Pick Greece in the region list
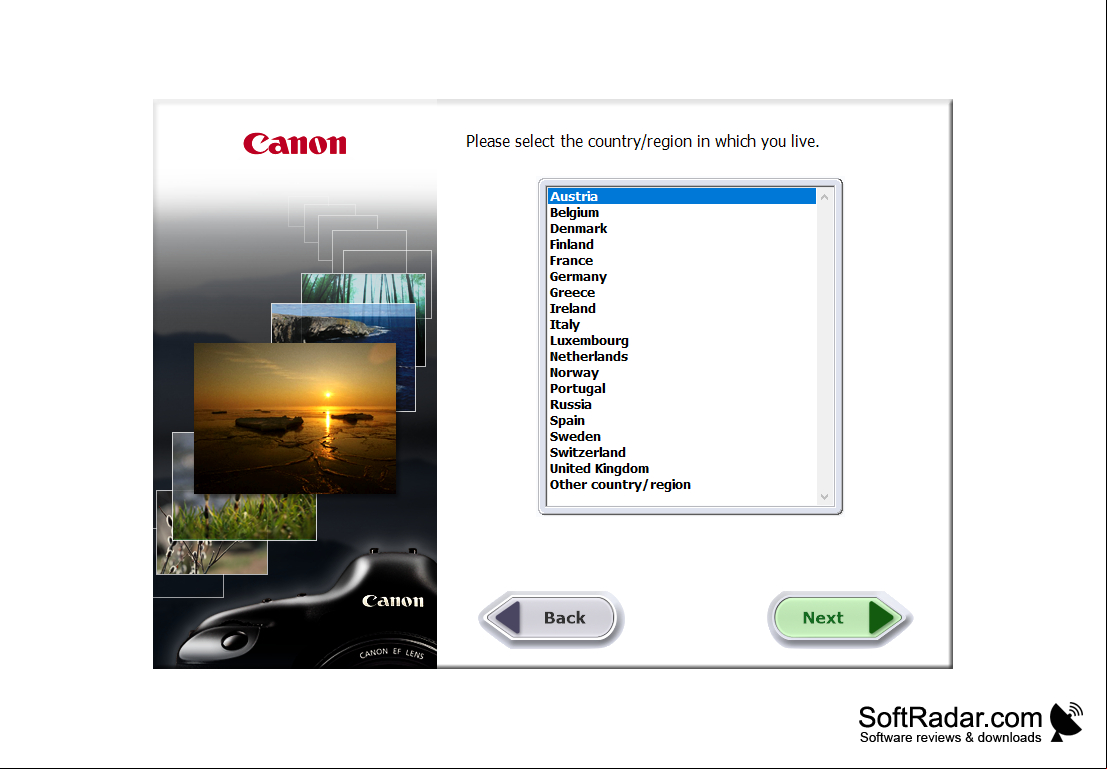The image size is (1107, 769). 681,292
